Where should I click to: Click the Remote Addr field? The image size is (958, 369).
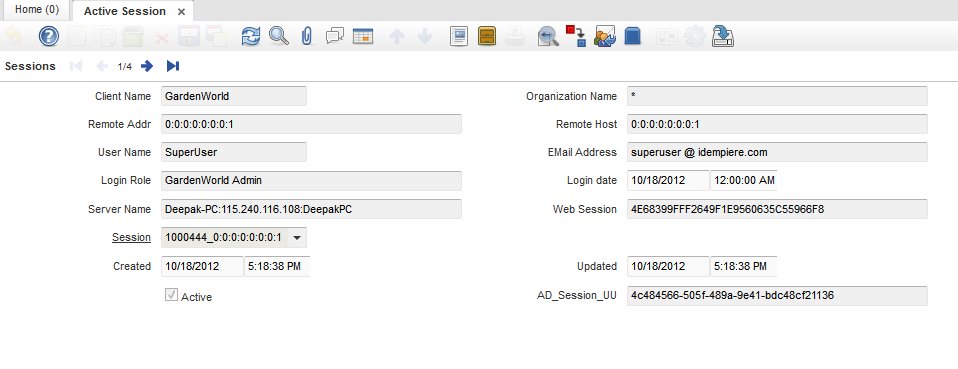pos(311,124)
